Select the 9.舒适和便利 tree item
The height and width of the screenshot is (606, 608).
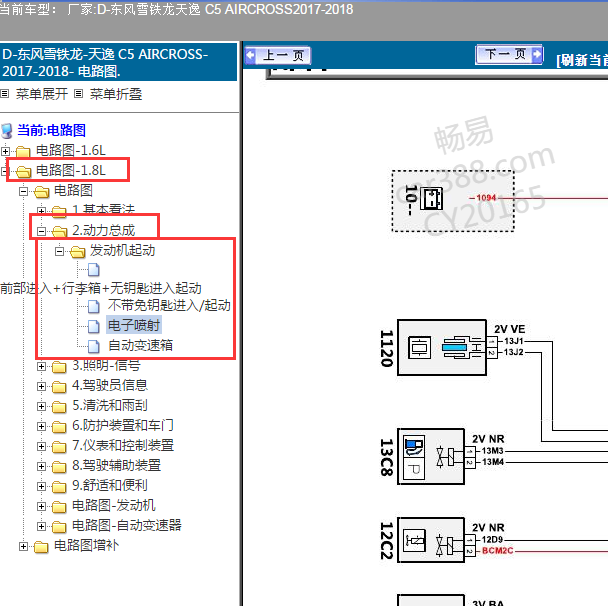tap(110, 485)
